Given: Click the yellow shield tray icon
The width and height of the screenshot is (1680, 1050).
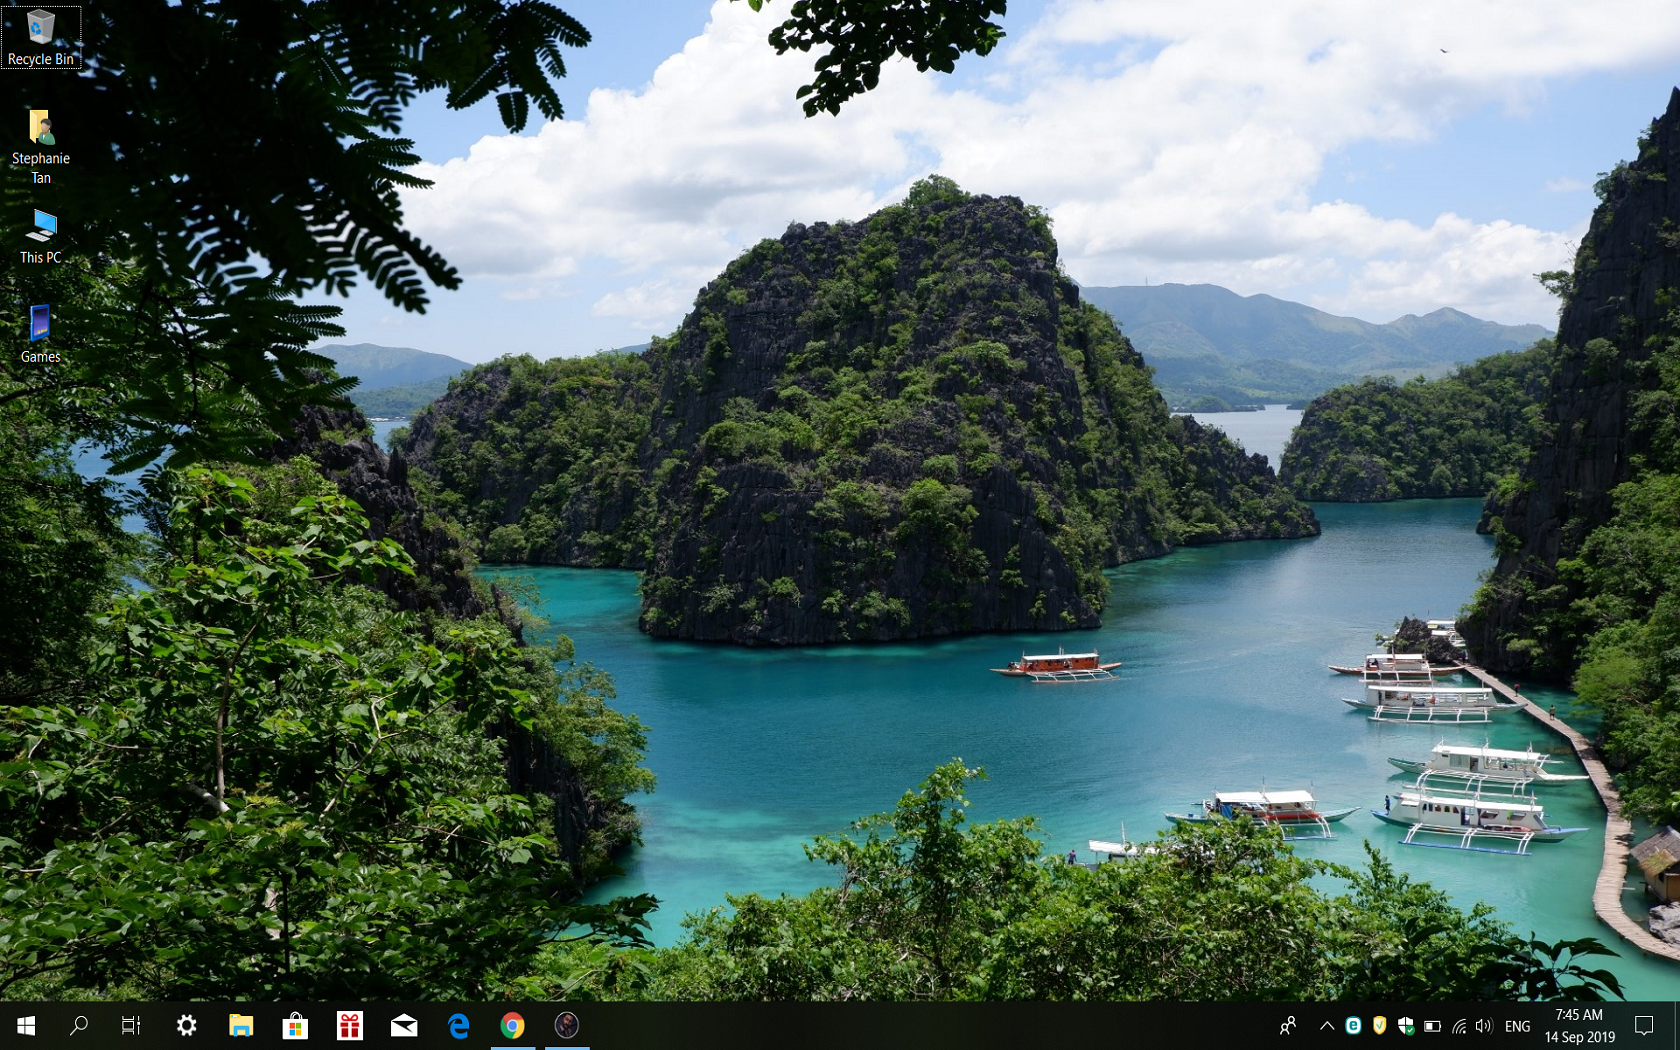Looking at the screenshot, I should 1379,1025.
